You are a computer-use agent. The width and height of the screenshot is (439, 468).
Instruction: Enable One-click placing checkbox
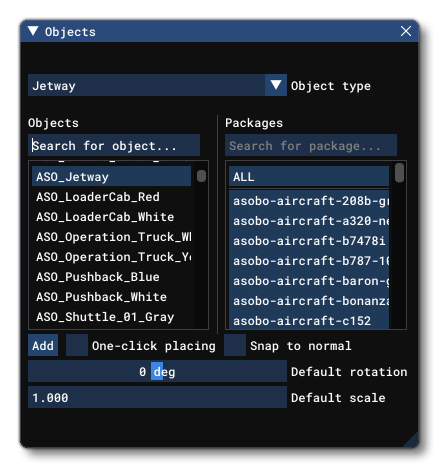[77, 345]
